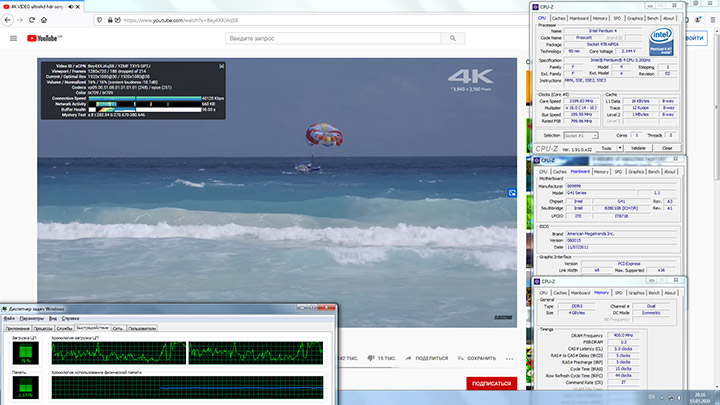Switch to Пользователи tab in Task Manager
The width and height of the screenshot is (720, 405).
[142, 328]
